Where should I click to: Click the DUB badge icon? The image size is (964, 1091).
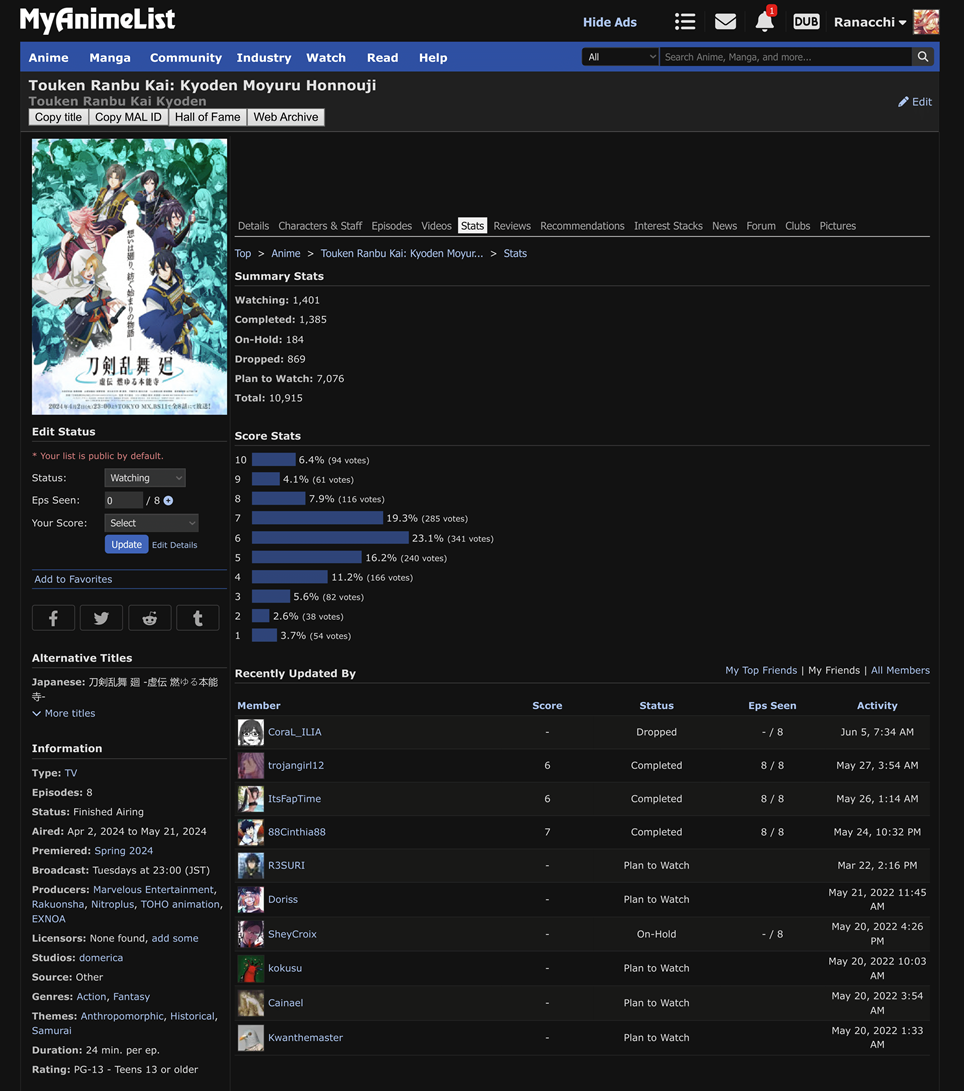click(x=806, y=21)
